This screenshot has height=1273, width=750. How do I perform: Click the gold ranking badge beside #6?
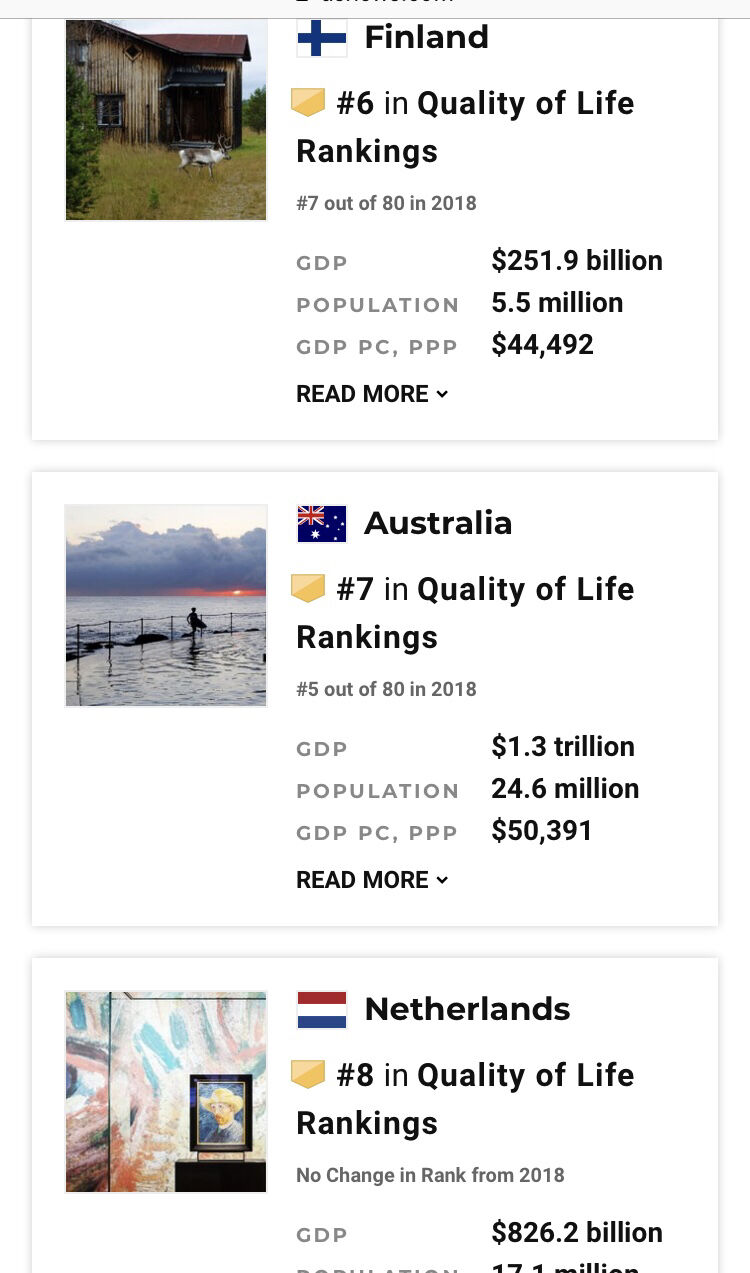tap(308, 102)
